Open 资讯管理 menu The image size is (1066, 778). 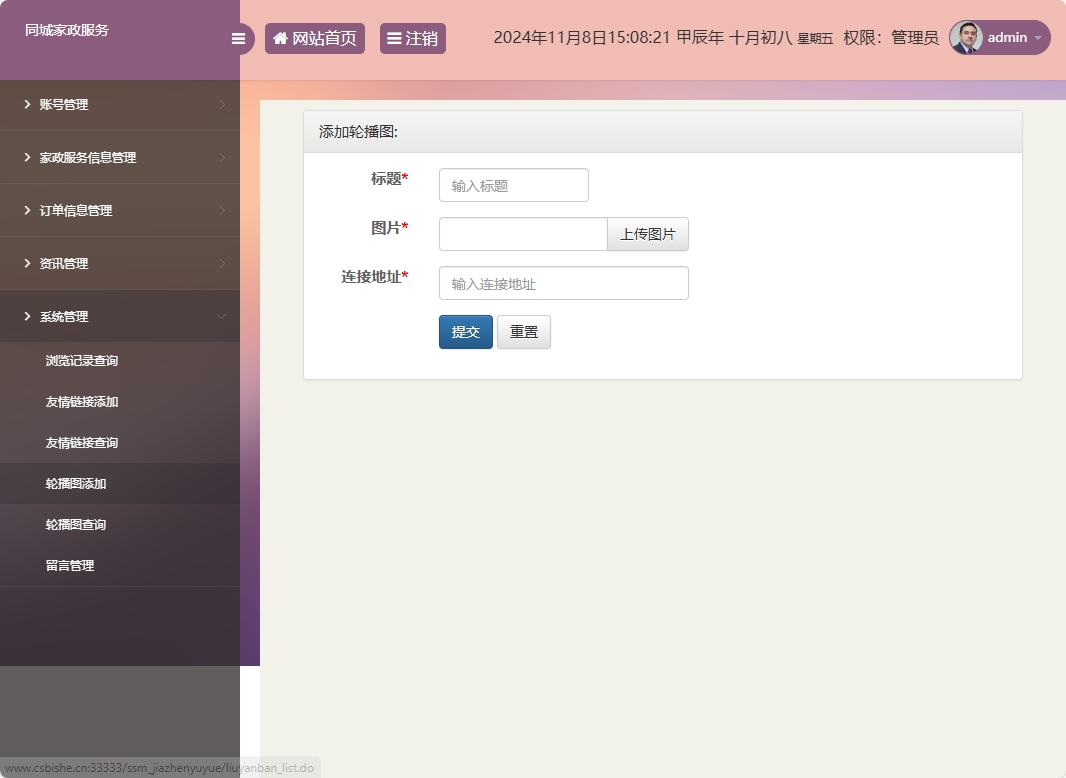coord(120,264)
